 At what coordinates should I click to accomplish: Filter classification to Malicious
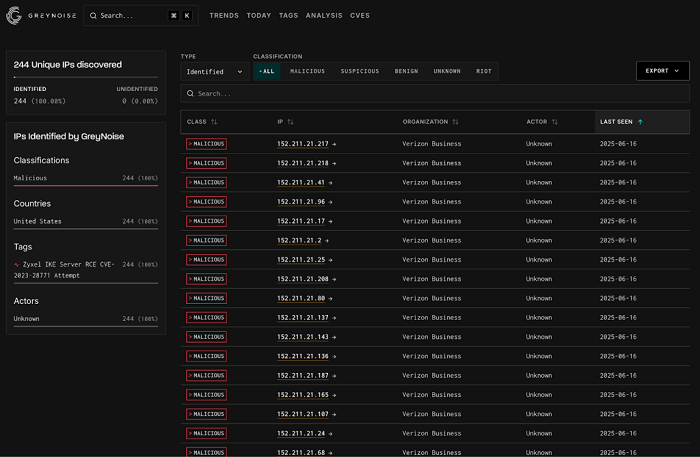(x=307, y=71)
